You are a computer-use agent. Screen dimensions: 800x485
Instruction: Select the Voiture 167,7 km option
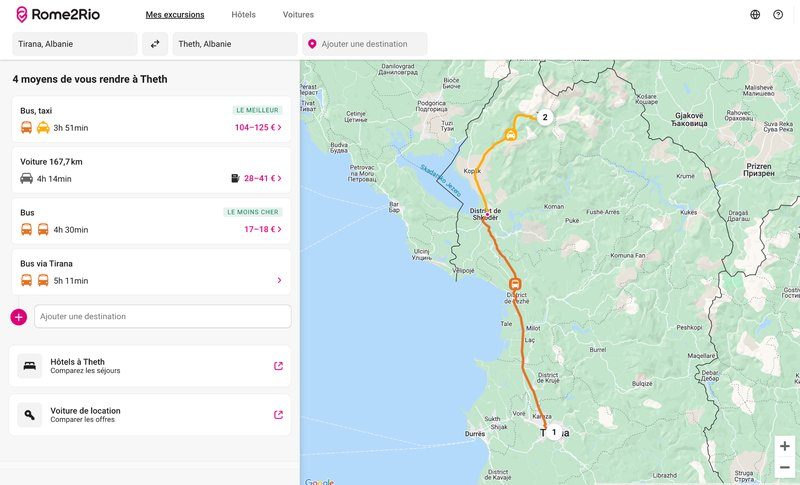coord(151,170)
